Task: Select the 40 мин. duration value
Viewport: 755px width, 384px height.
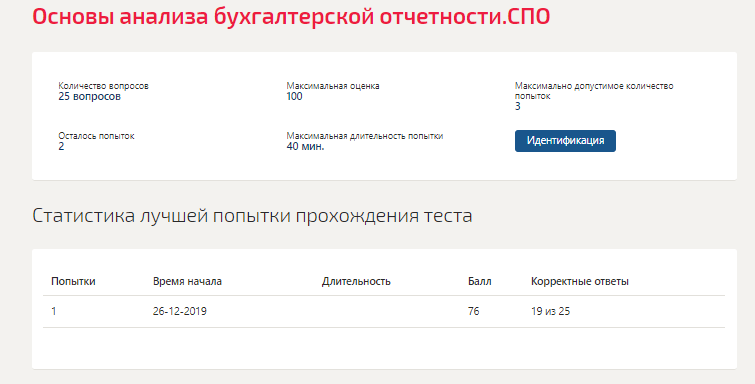Action: pos(305,146)
